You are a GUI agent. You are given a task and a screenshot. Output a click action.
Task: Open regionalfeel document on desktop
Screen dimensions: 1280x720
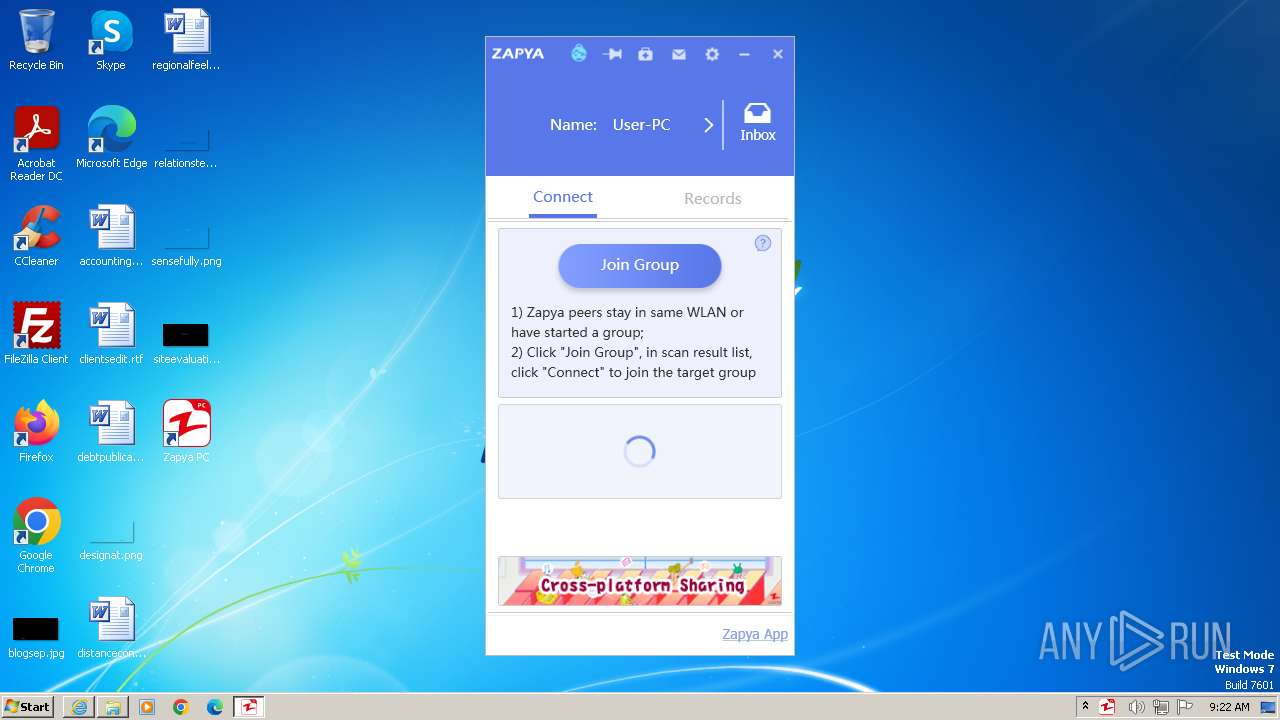click(186, 40)
